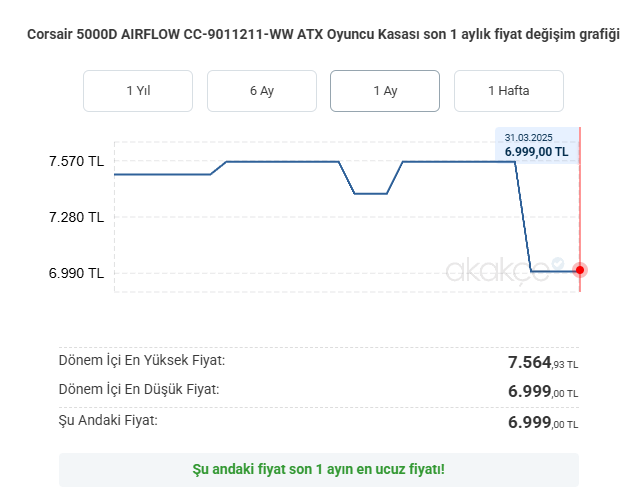The height and width of the screenshot is (495, 634).
Task: Click the Dönem İçi En Yüksek Fiyat label
Action: (x=142, y=360)
